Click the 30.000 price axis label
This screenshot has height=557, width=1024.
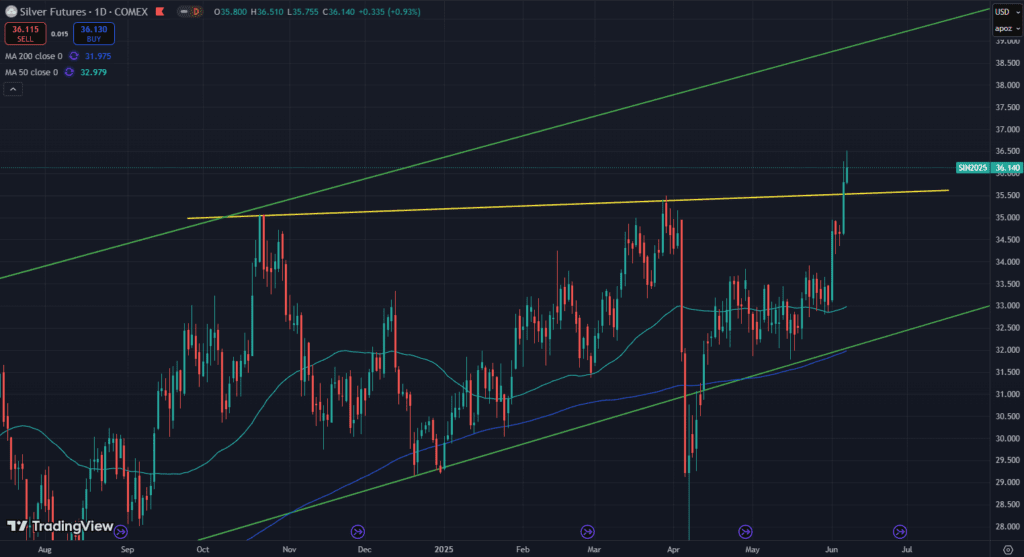coord(1008,438)
